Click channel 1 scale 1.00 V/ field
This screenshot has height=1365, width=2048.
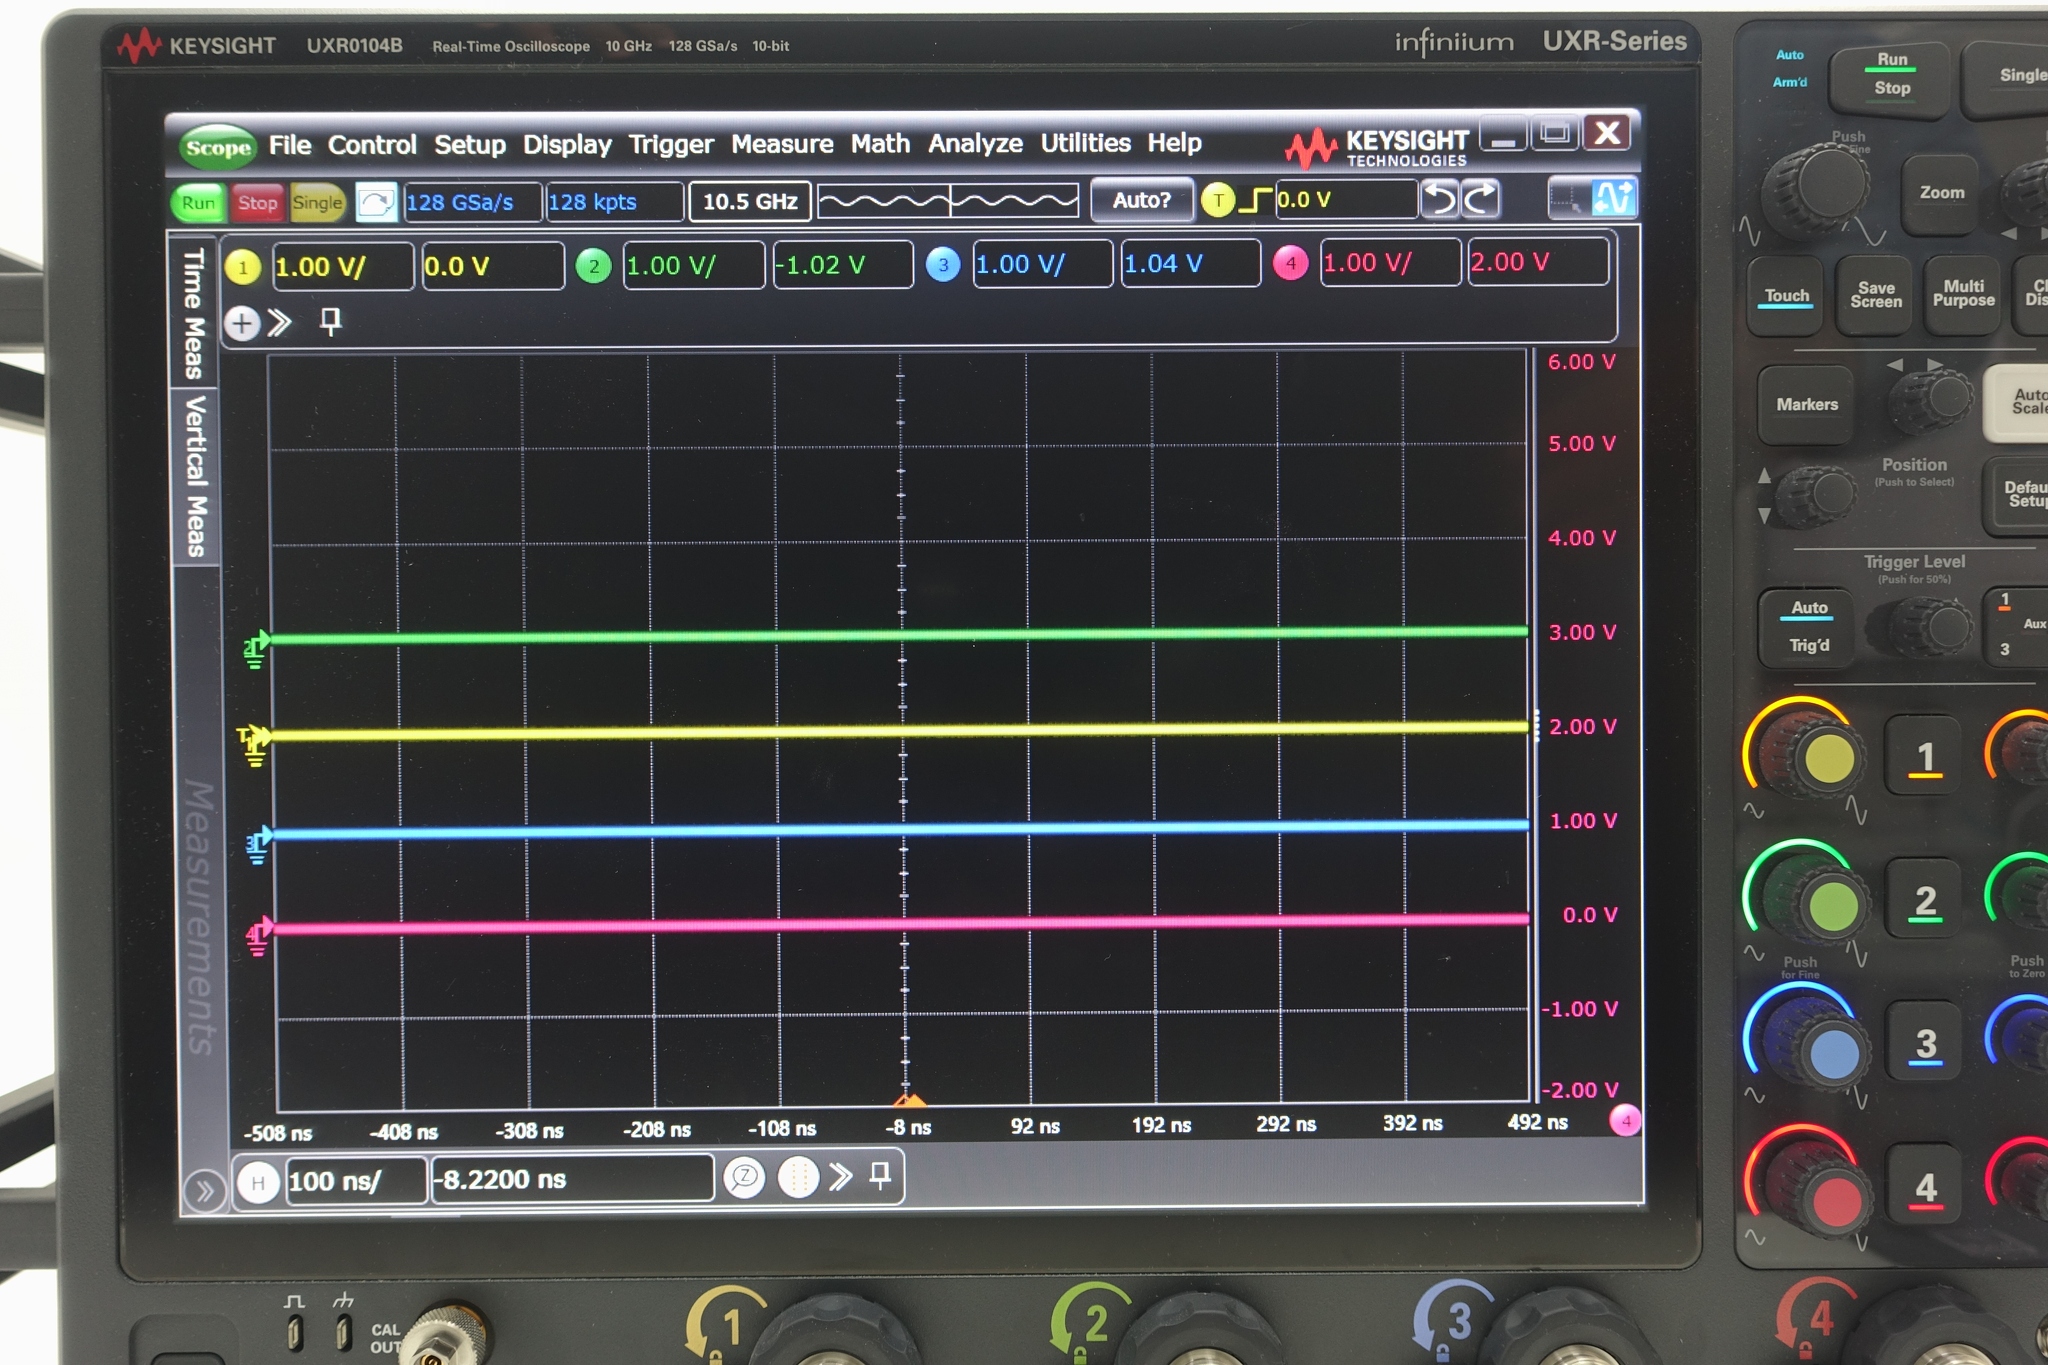click(341, 267)
